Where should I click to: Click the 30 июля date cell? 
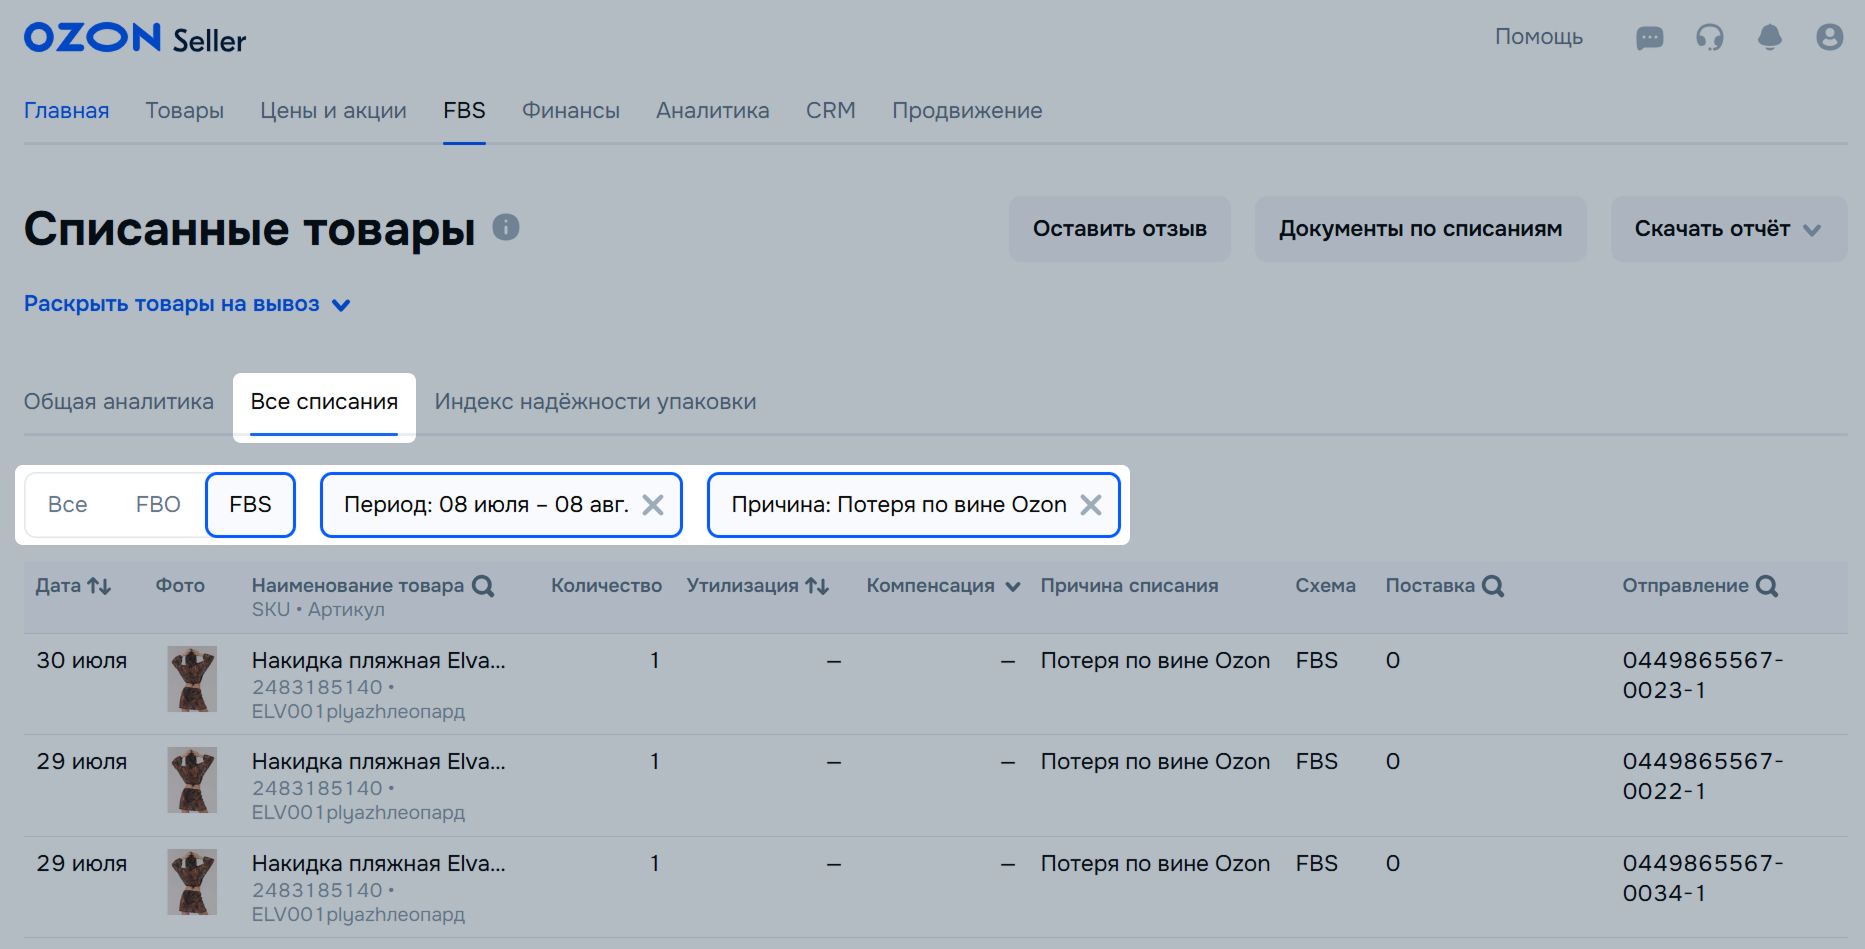(82, 661)
